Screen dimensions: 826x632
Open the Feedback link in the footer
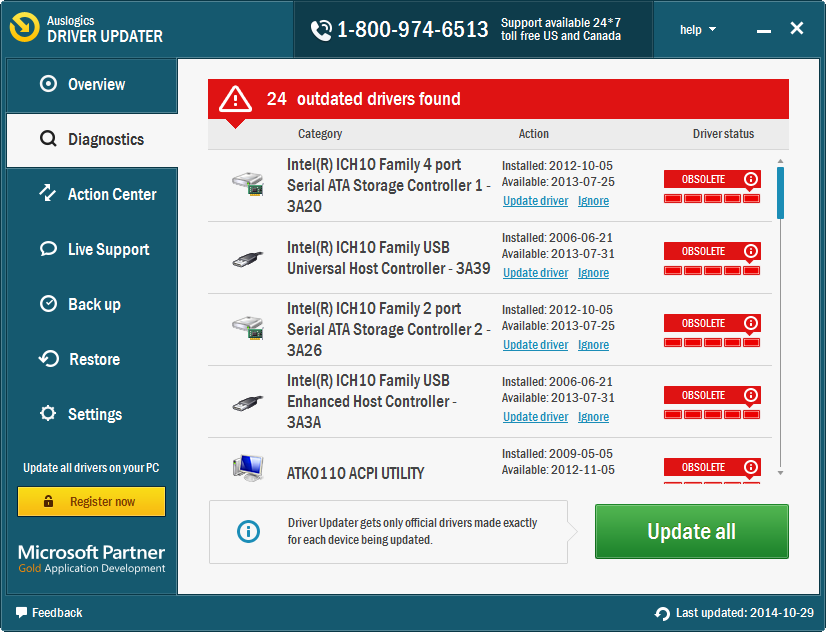point(49,613)
